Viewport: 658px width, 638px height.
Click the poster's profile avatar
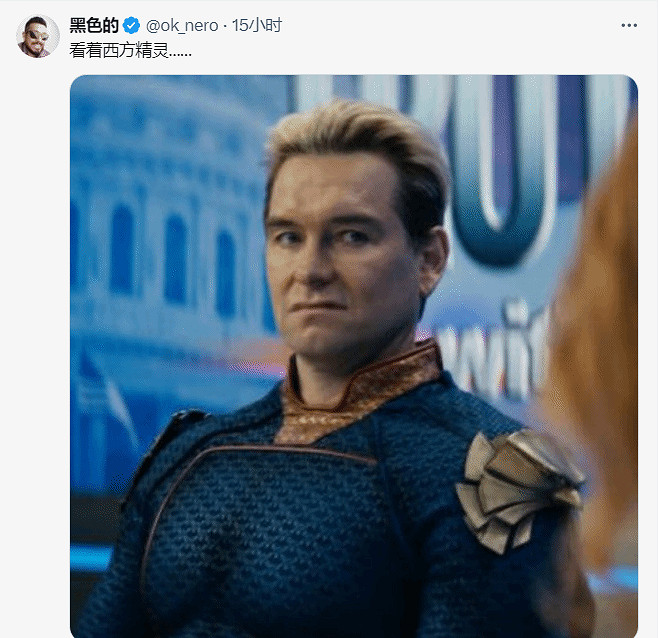[38, 36]
